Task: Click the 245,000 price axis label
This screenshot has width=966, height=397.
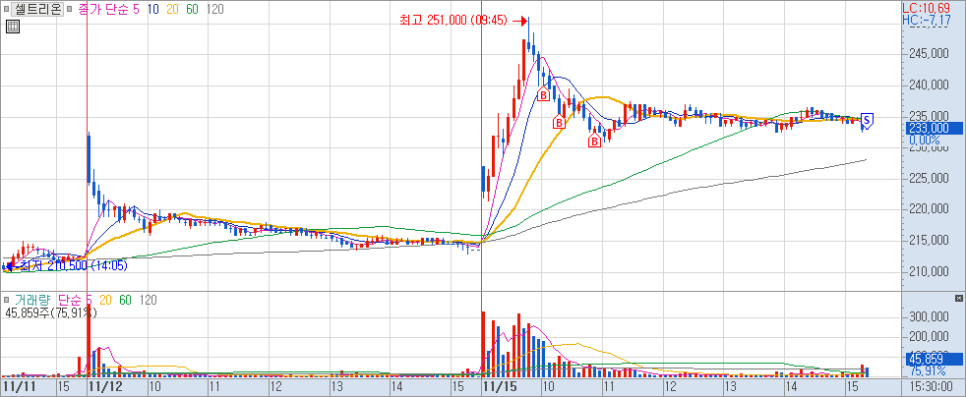Action: (929, 54)
